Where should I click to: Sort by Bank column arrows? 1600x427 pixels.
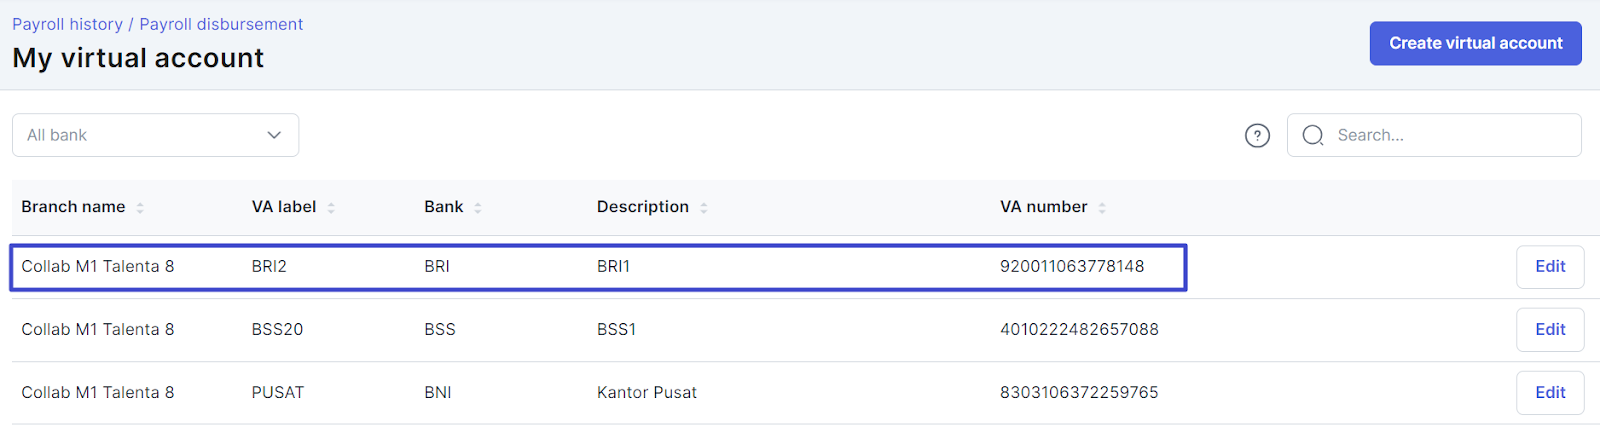click(x=478, y=207)
